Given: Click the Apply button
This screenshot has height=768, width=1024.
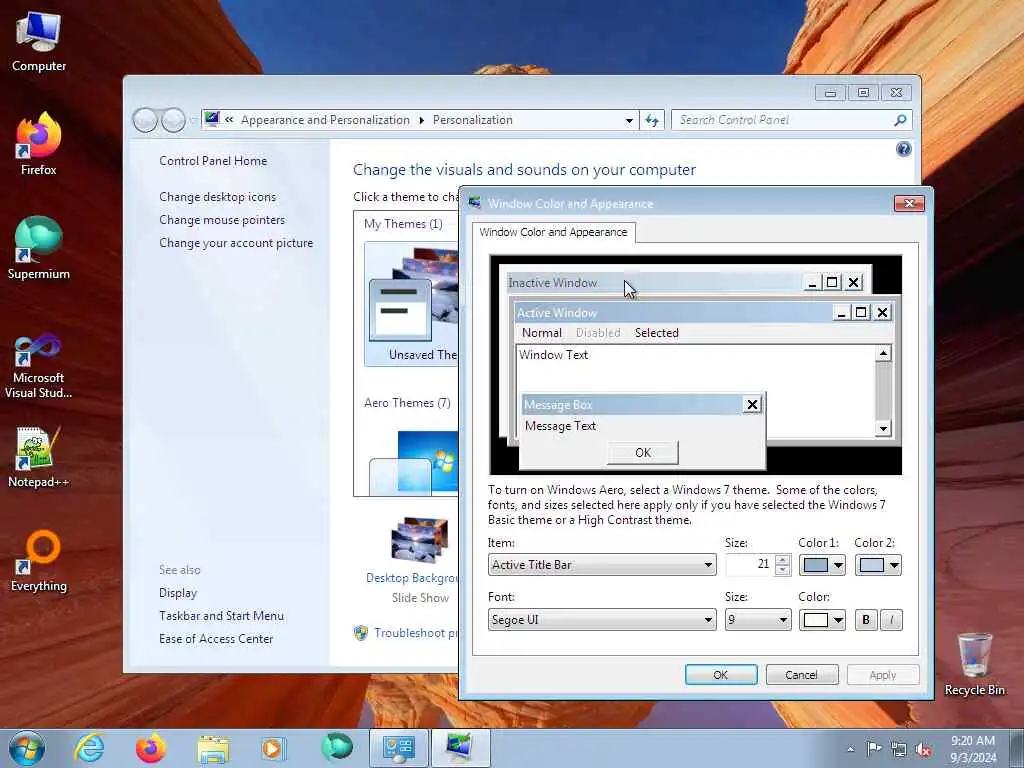Looking at the screenshot, I should [x=882, y=675].
